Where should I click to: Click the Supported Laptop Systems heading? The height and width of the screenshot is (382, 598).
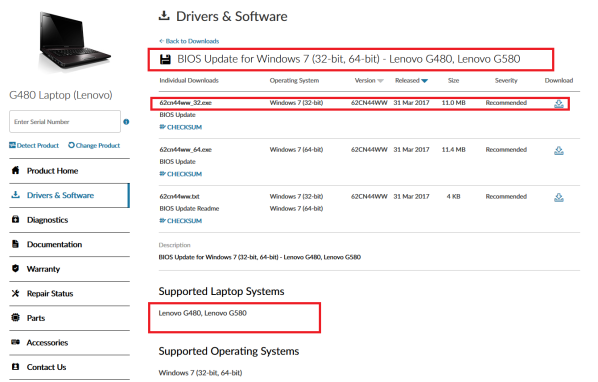[x=221, y=291]
